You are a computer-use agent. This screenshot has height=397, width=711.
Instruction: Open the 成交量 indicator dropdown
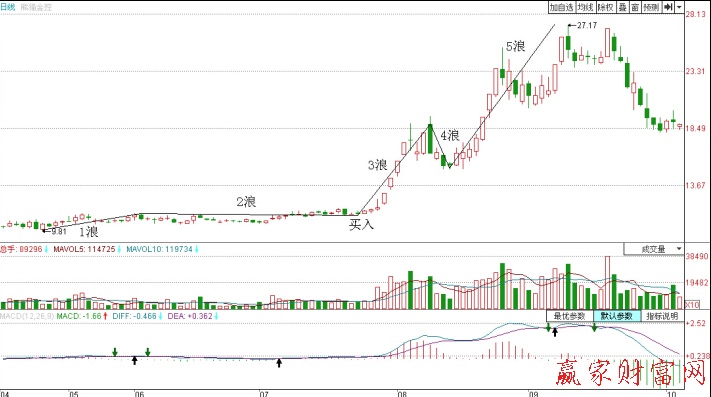tap(653, 249)
